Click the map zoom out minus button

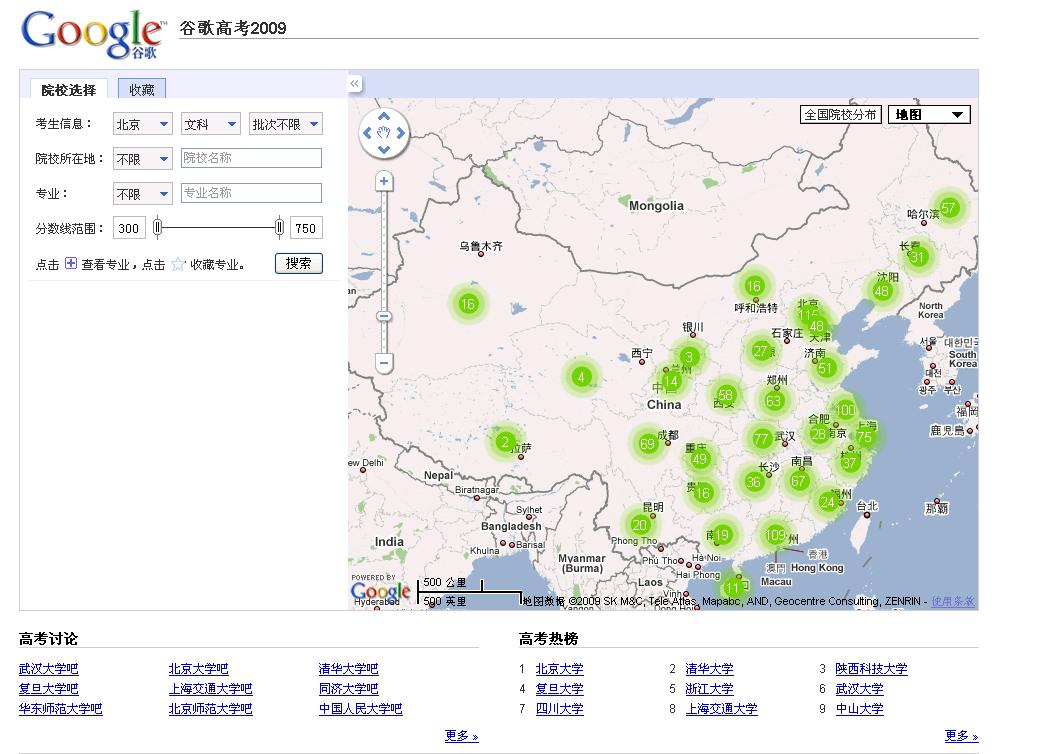click(x=384, y=363)
